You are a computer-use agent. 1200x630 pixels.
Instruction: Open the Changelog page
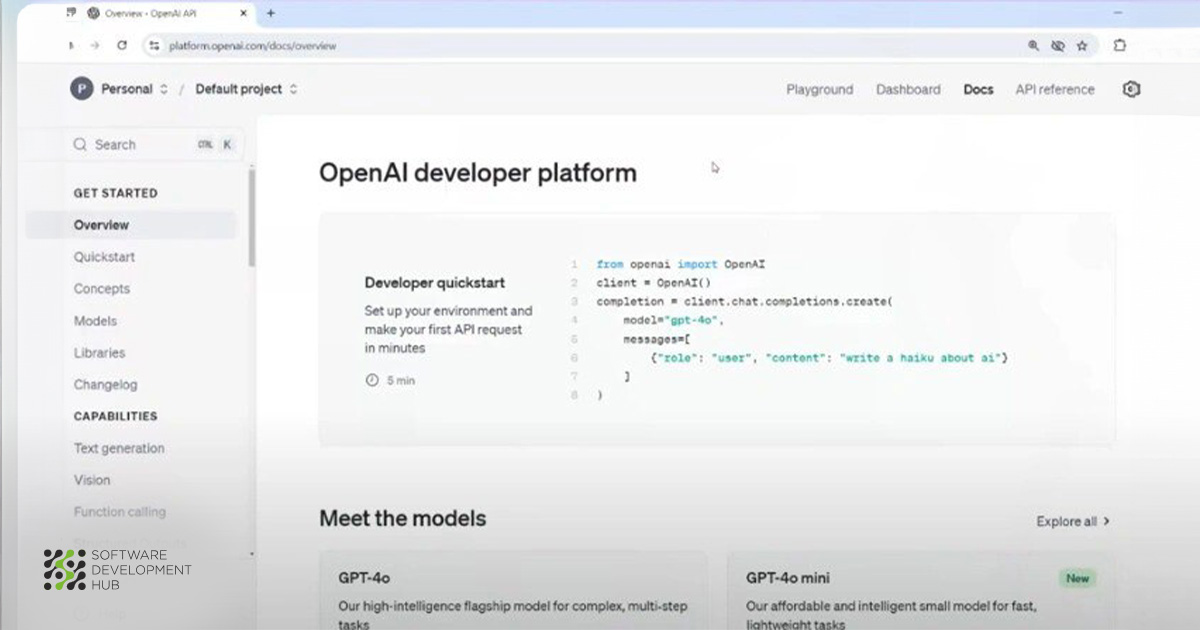point(105,385)
